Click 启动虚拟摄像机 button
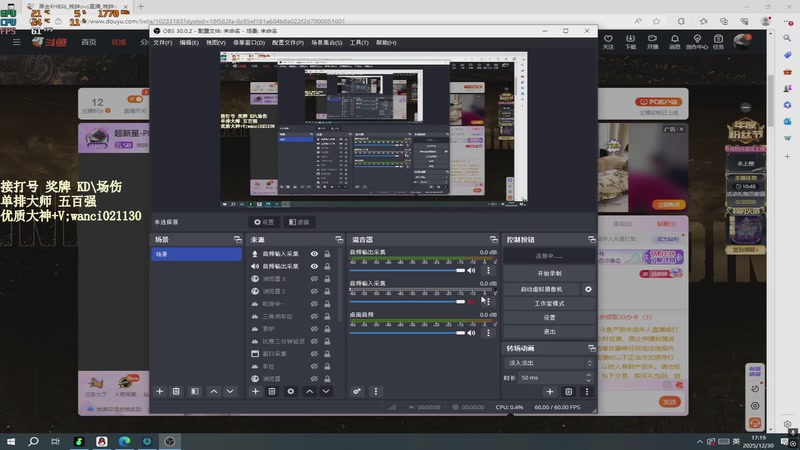 (541, 289)
